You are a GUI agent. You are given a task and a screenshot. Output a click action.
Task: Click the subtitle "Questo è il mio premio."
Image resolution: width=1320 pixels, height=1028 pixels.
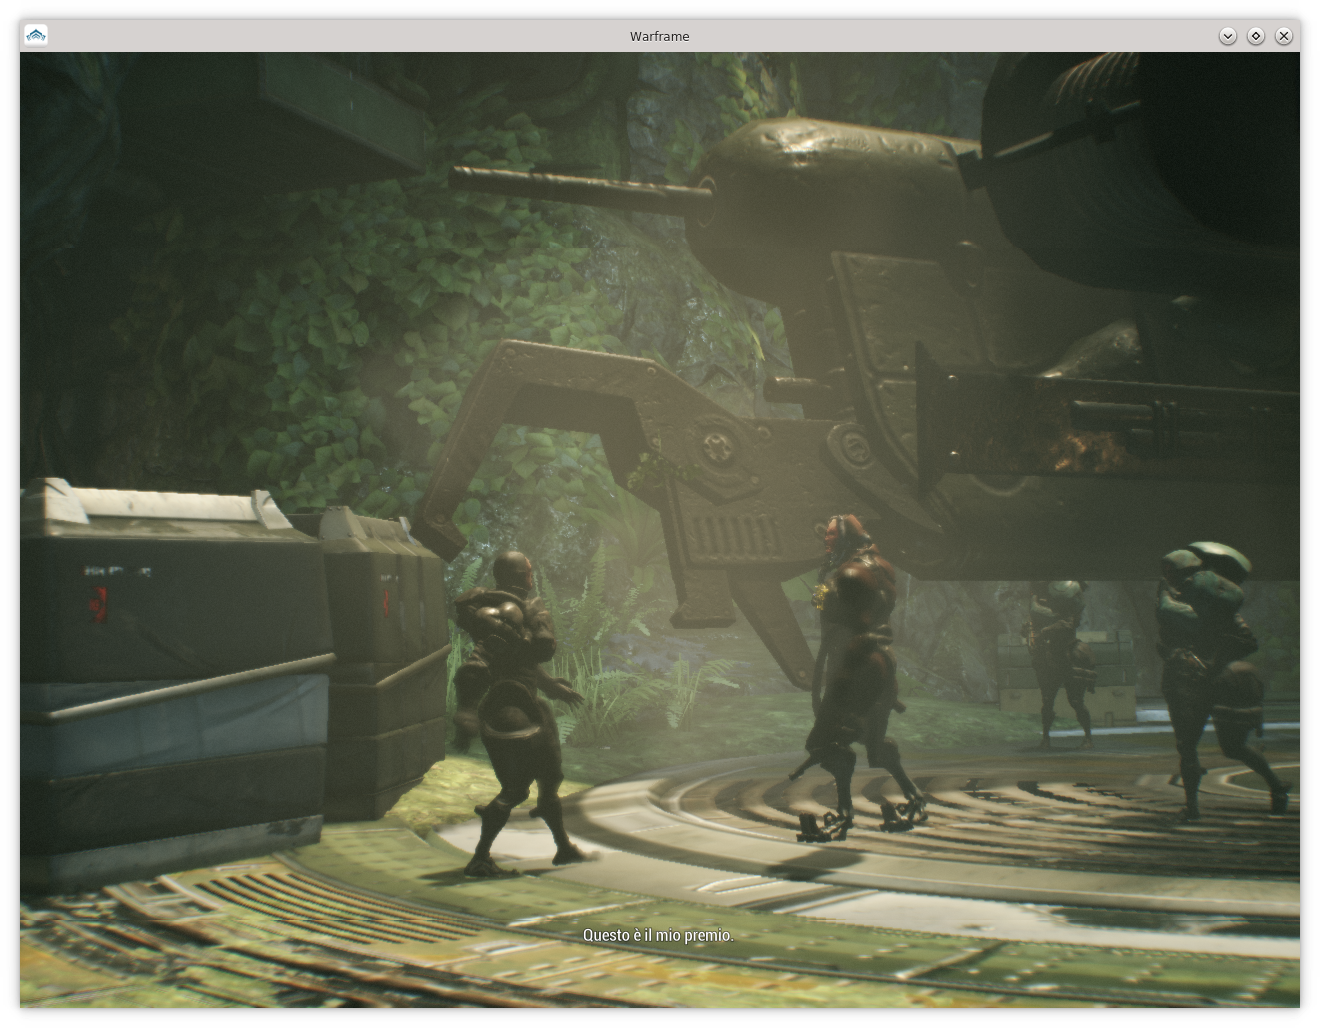pos(659,935)
